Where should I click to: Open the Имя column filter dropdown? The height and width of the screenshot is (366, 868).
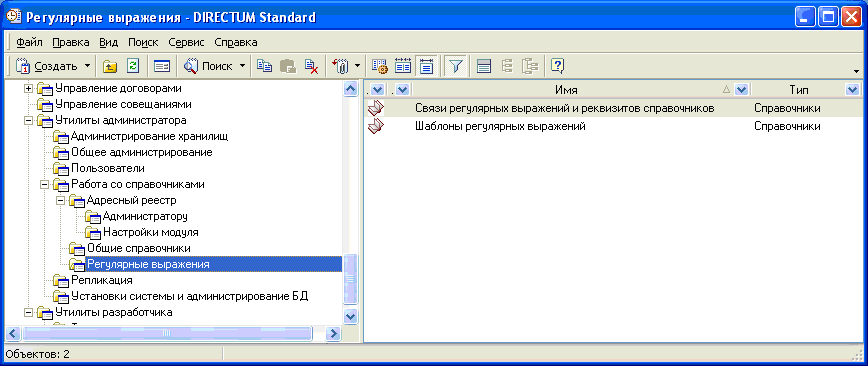[x=742, y=90]
